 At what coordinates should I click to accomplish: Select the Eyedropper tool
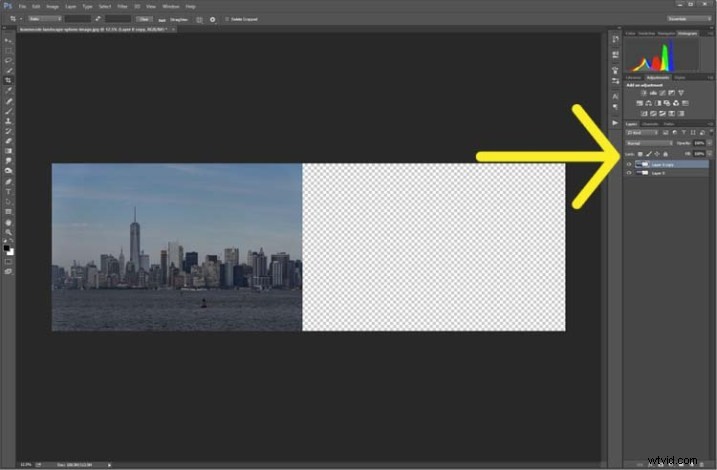pyautogui.click(x=8, y=91)
